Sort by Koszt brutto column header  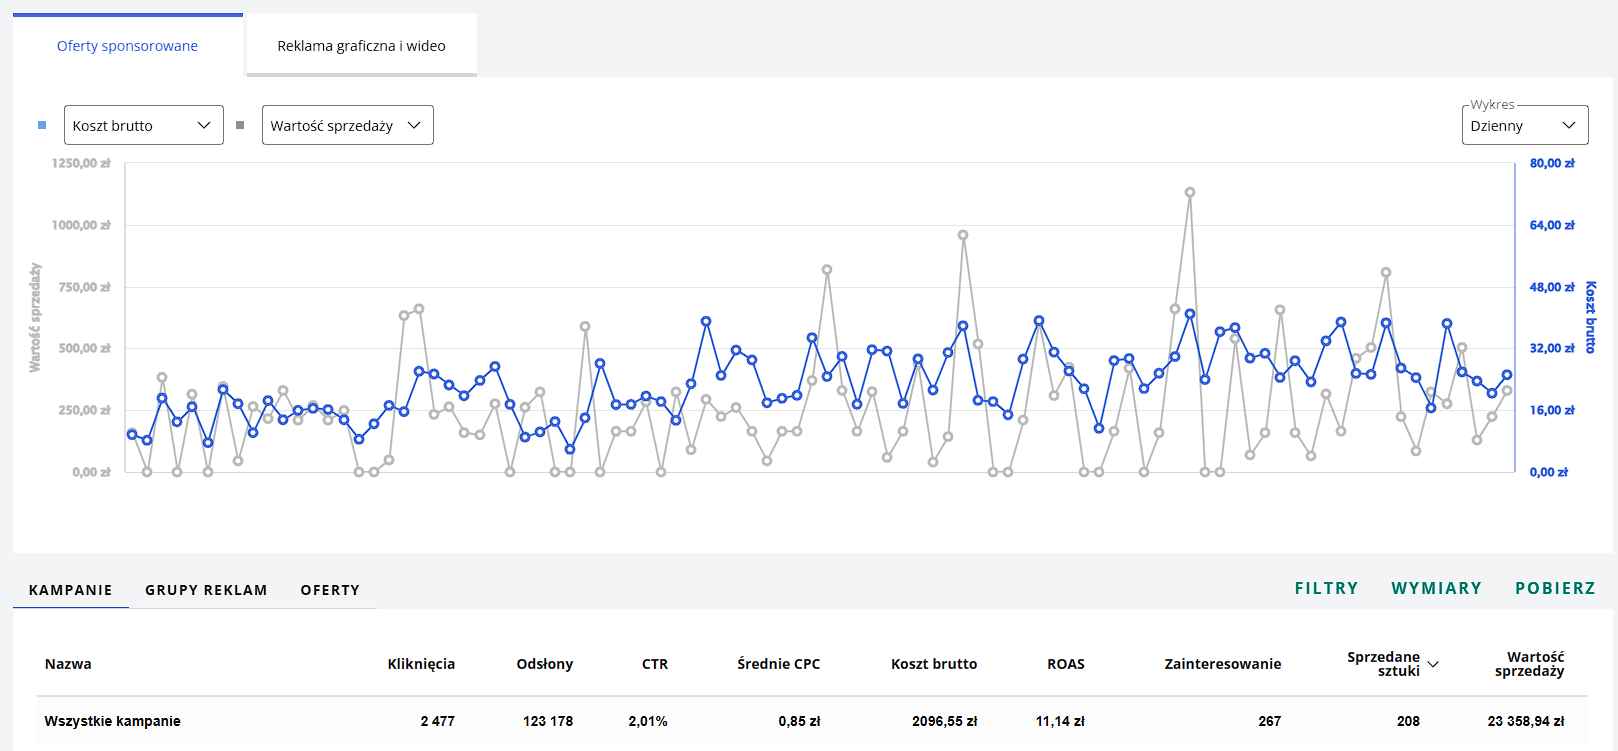934,664
